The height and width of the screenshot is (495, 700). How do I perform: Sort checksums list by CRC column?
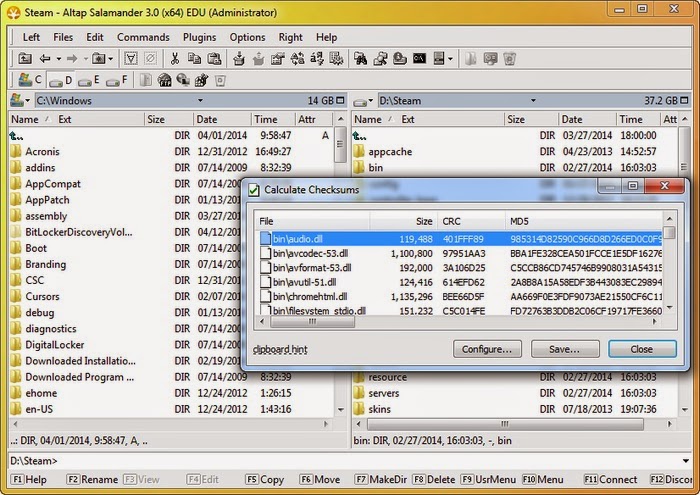[471, 221]
